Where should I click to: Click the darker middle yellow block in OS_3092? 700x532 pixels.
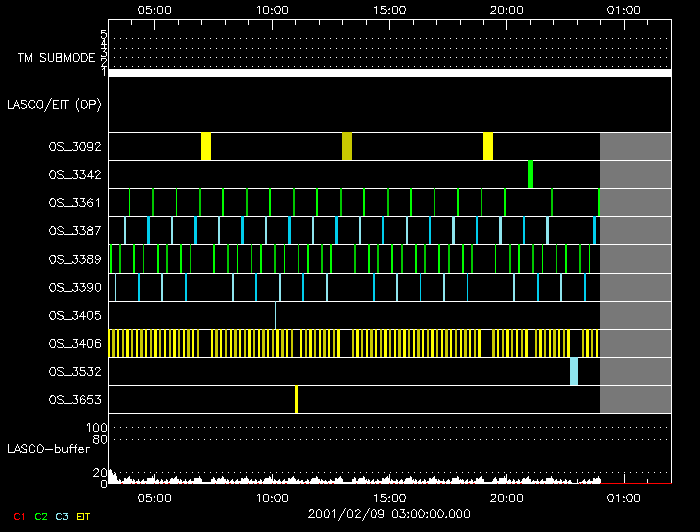tap(347, 146)
